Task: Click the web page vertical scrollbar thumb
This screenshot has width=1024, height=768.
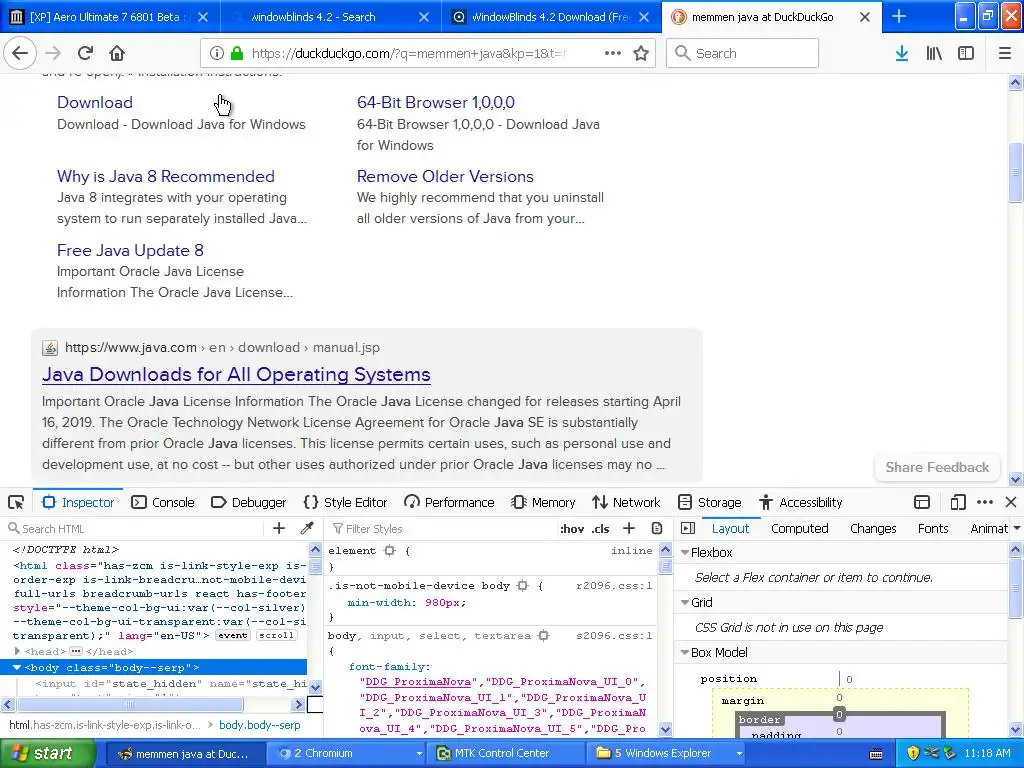Action: (x=1015, y=172)
